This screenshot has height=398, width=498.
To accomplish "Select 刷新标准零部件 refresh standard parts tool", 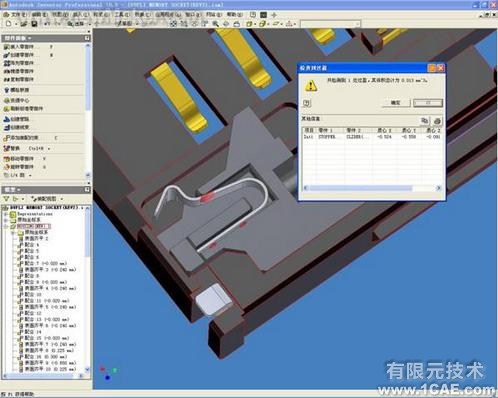I will point(23,109).
